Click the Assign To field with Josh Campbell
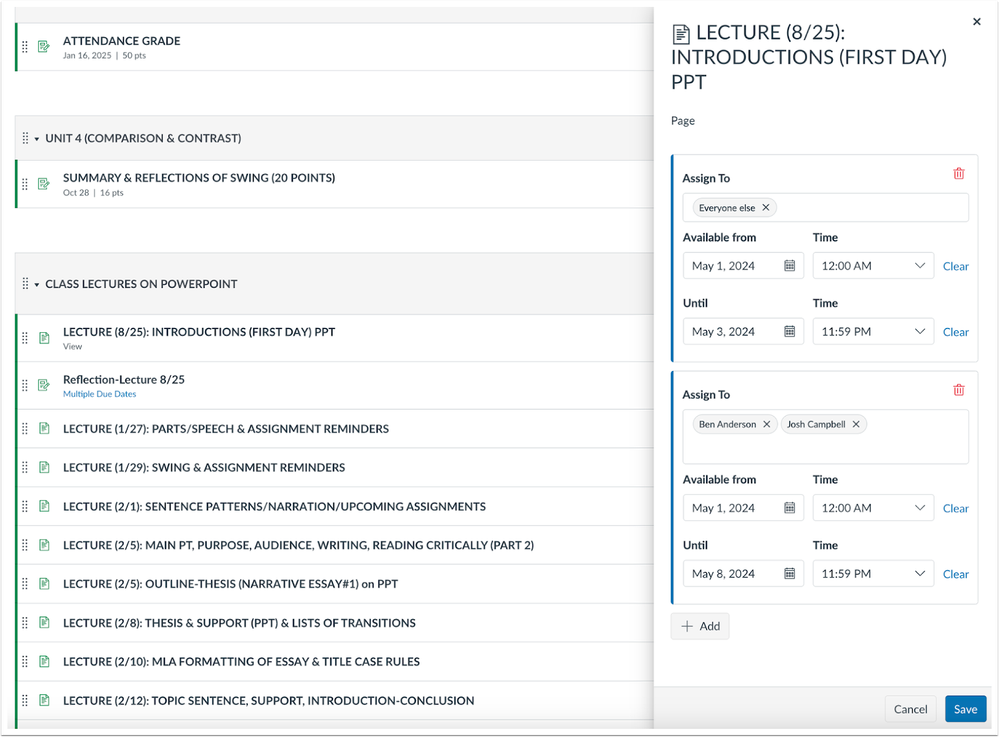Viewport: 999px width, 737px height. pos(826,437)
